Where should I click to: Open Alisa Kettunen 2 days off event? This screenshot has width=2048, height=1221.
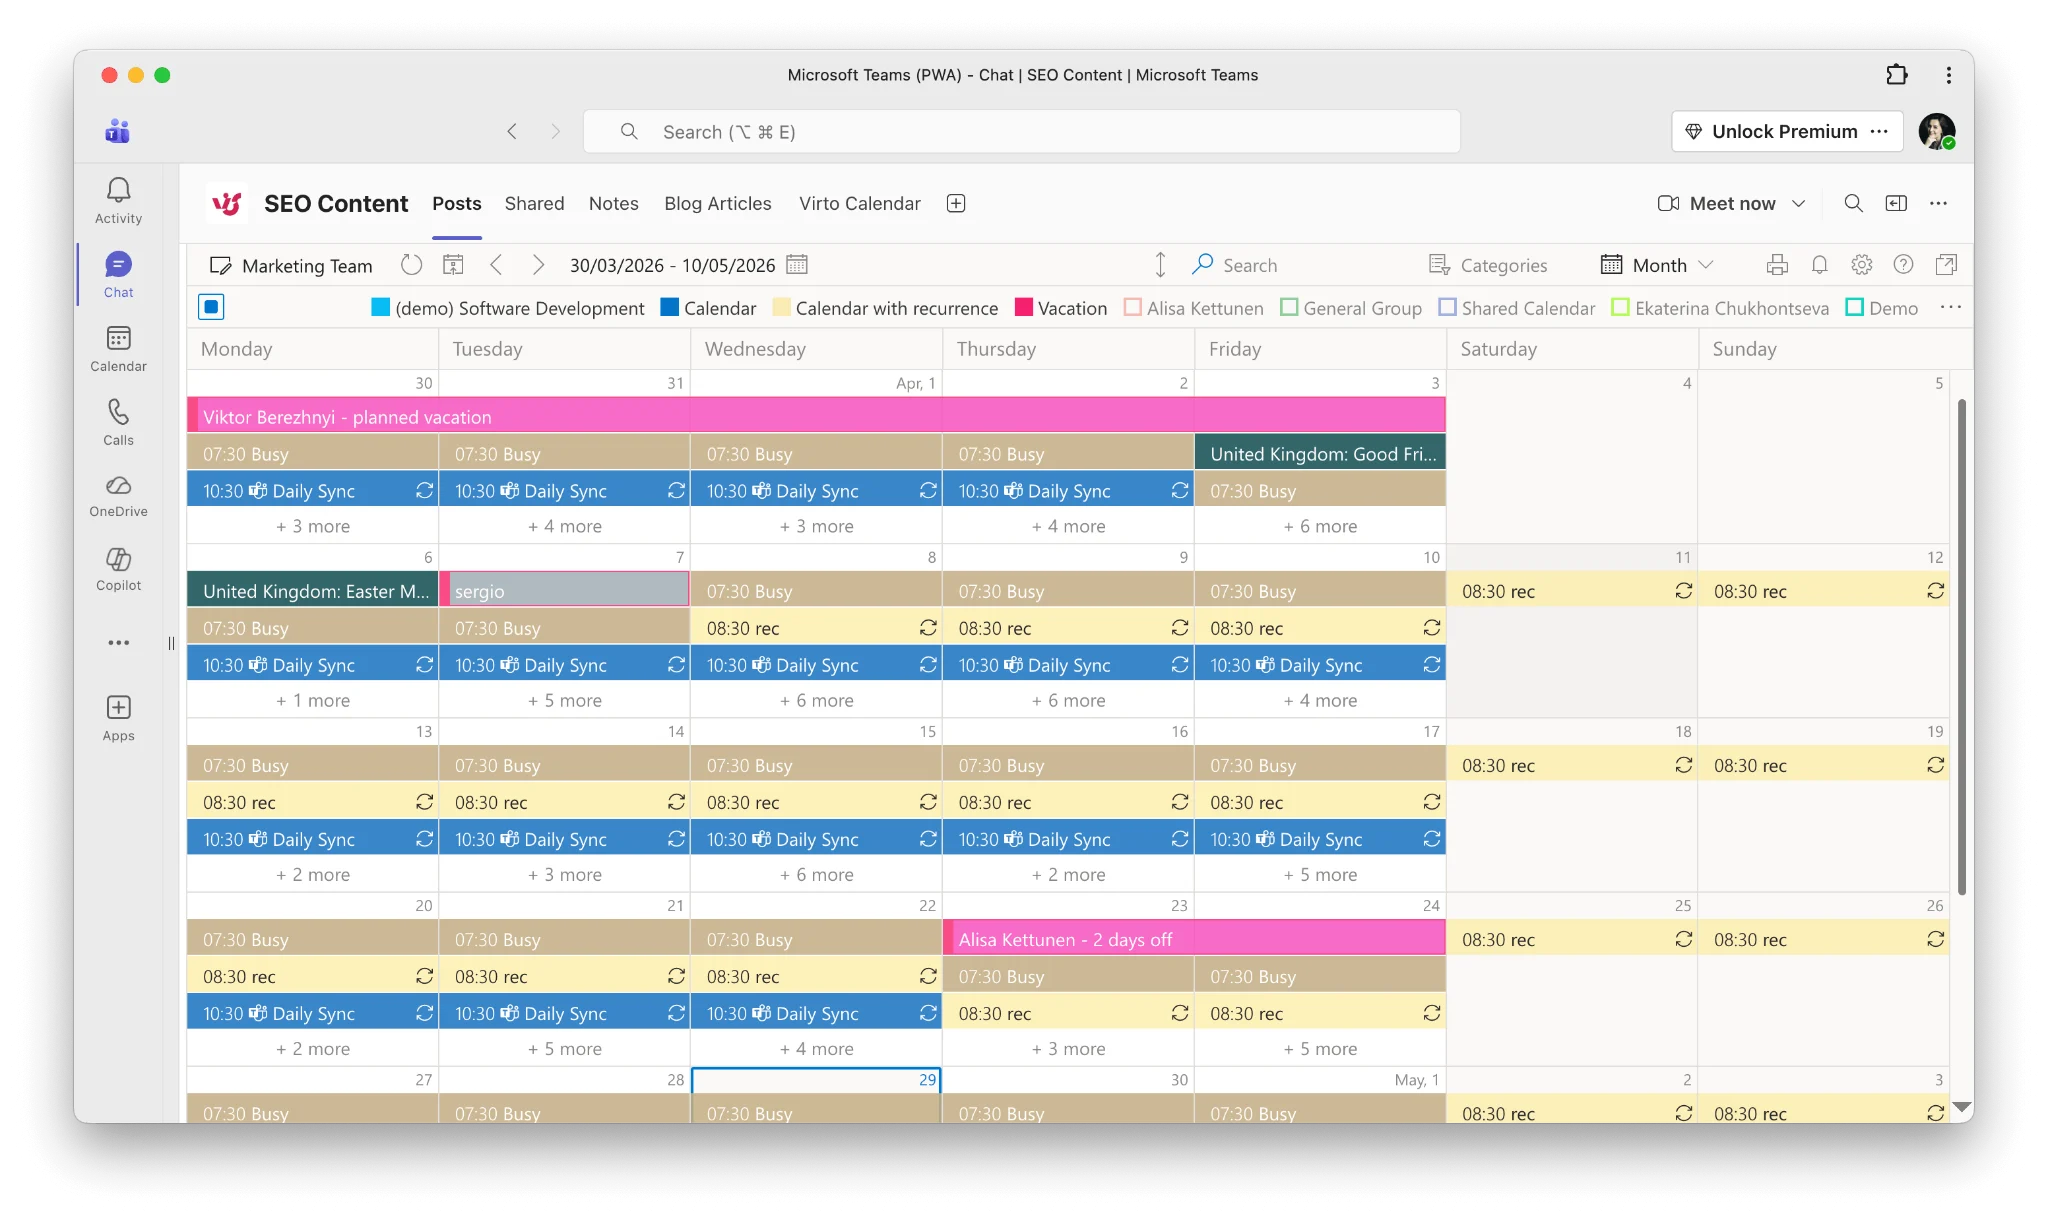click(x=1194, y=939)
